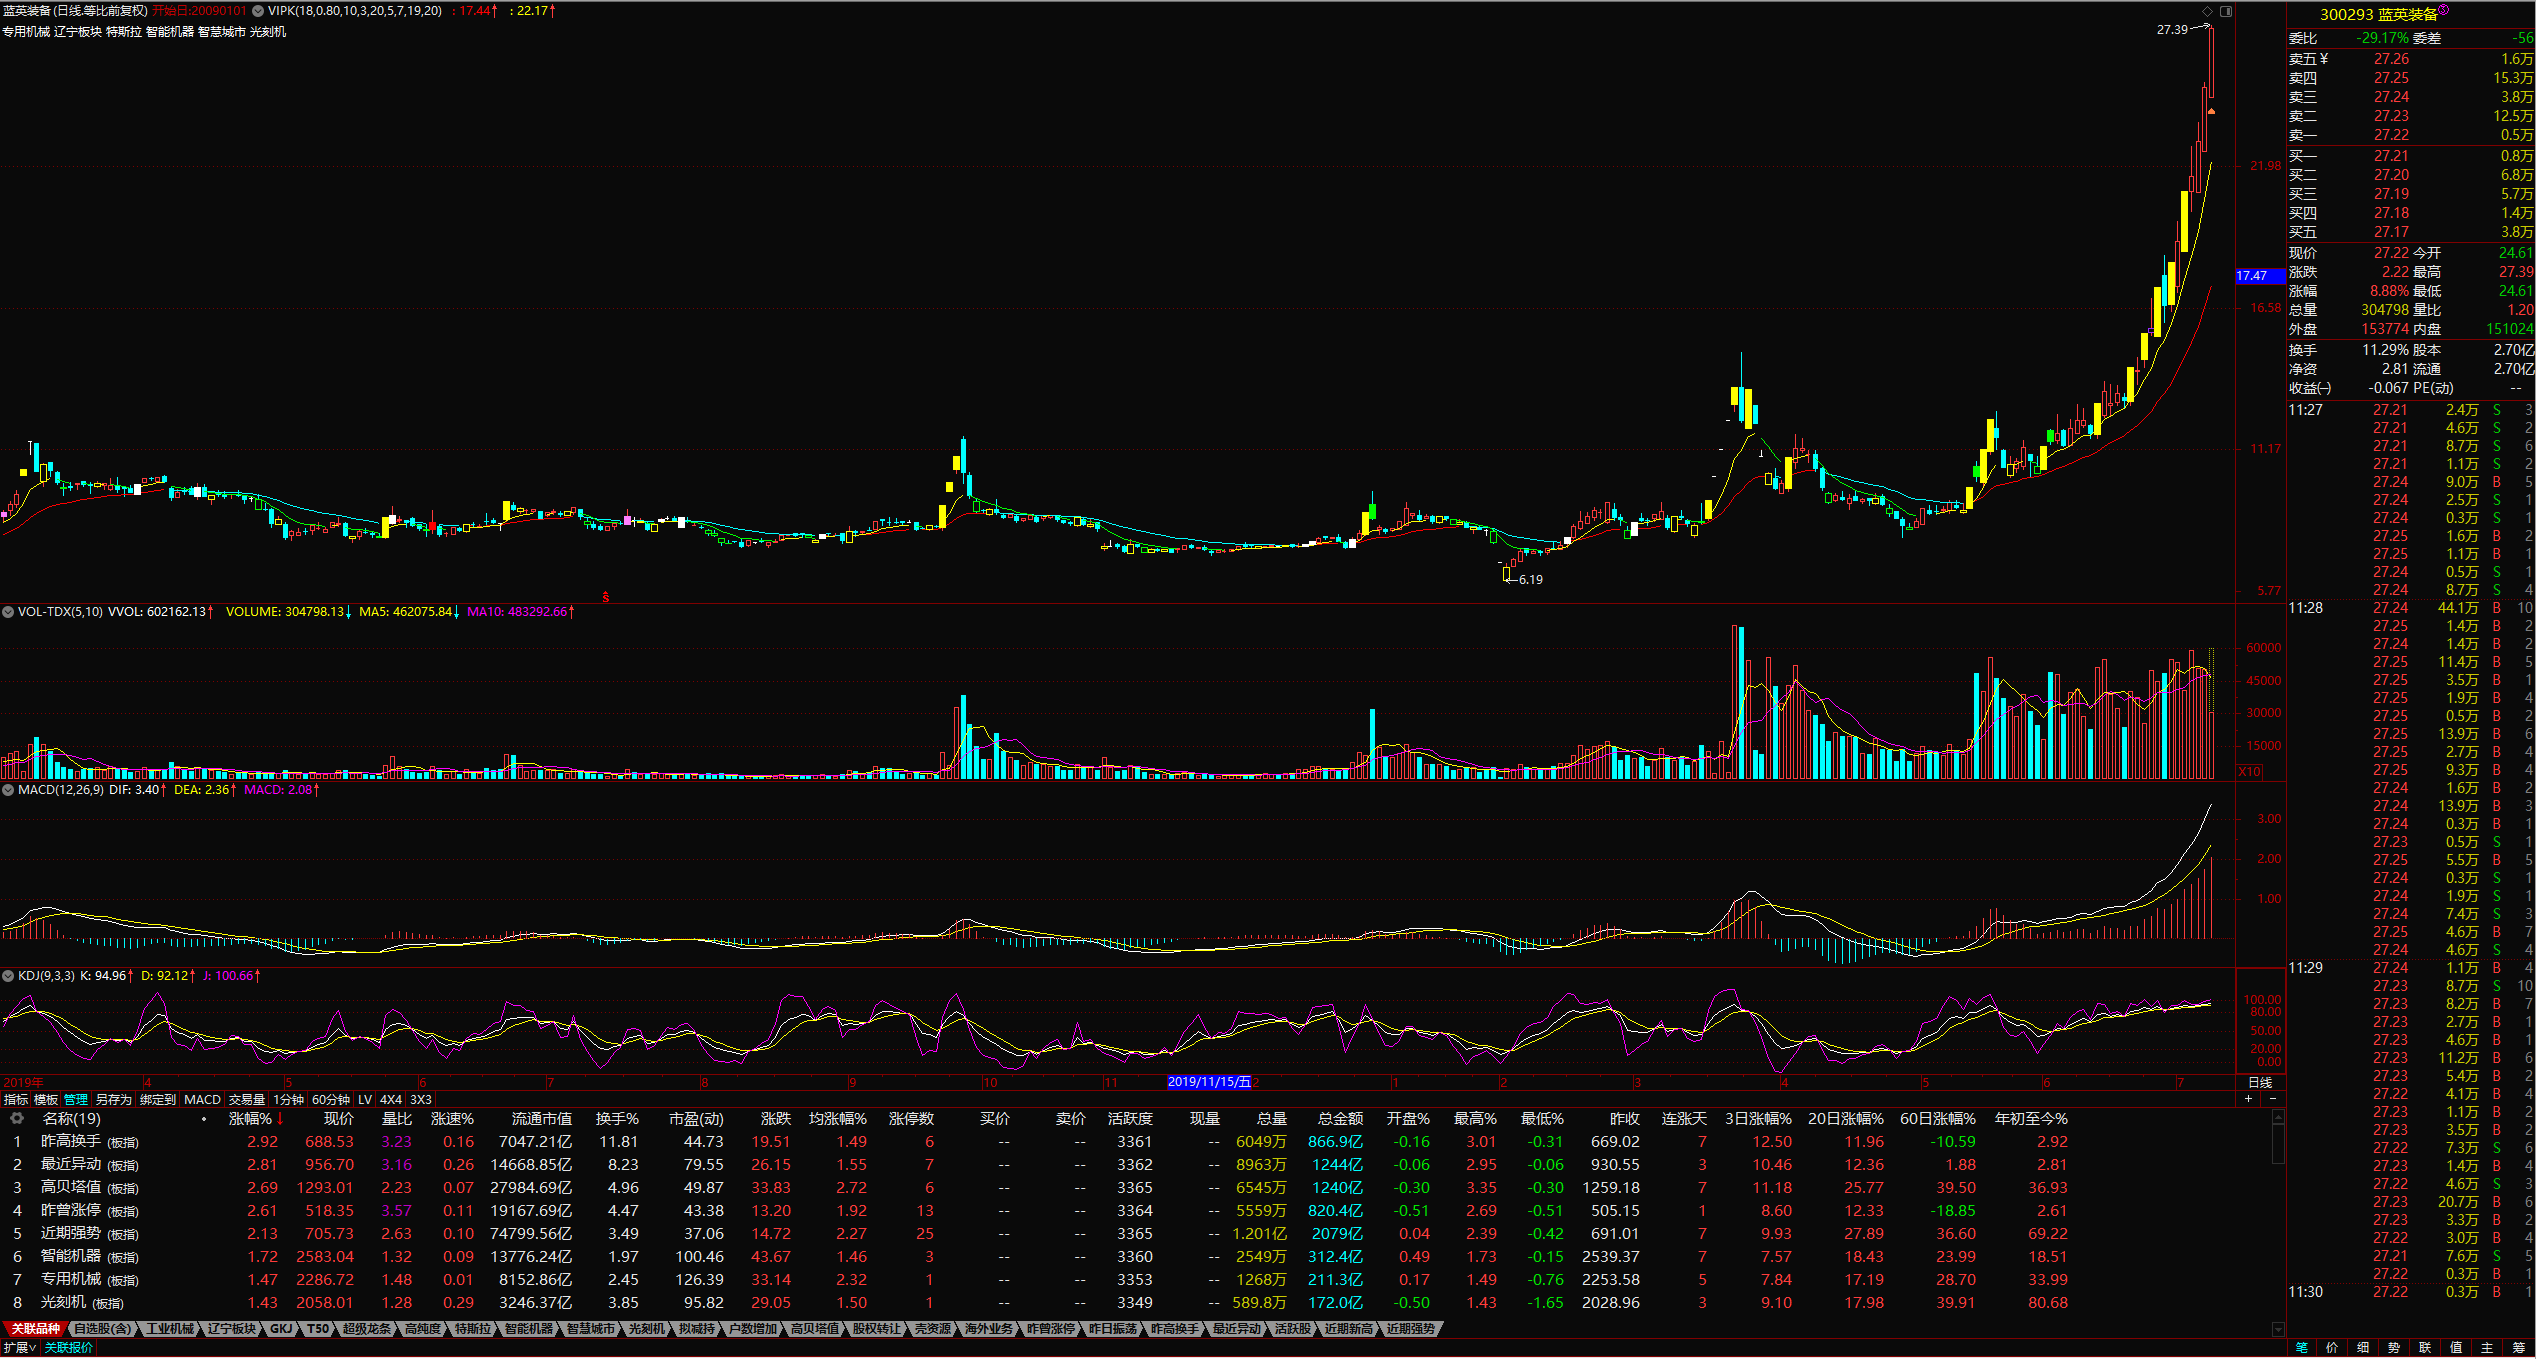Sort by 涨幅% column header arrow
The width and height of the screenshot is (2537, 1359).
tap(281, 1119)
